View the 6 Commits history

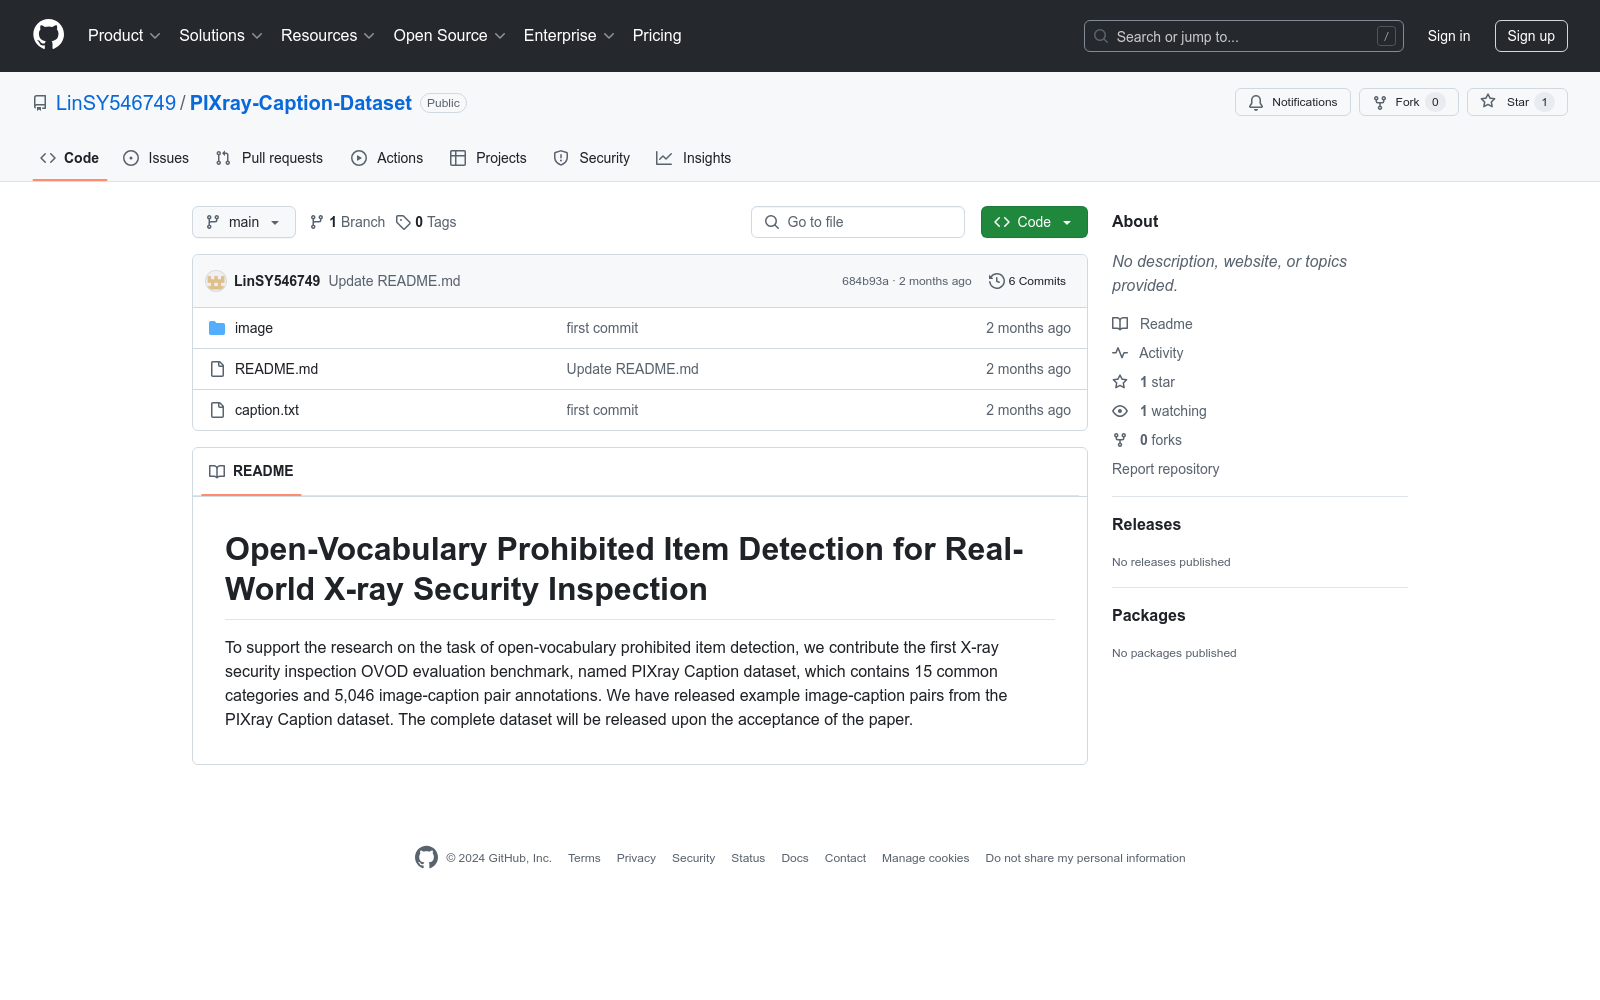pos(1027,281)
